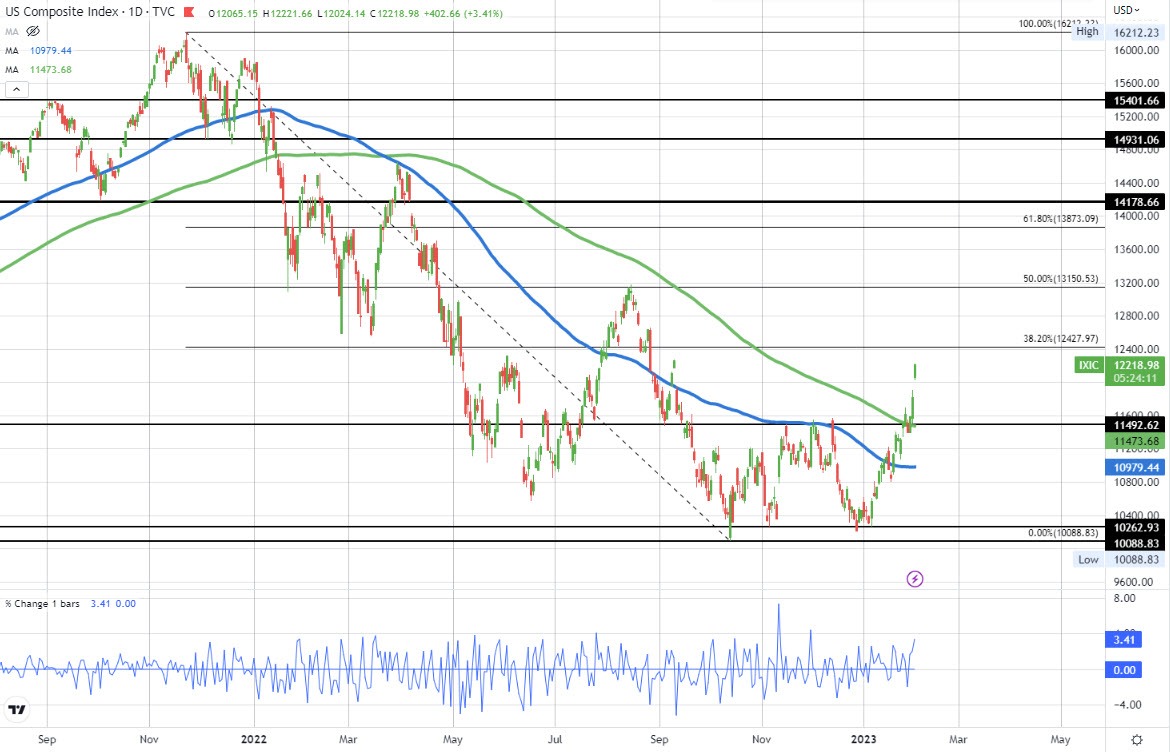This screenshot has width=1170, height=752.
Task: Click the blue 0.00 value on change scale
Action: point(1124,670)
